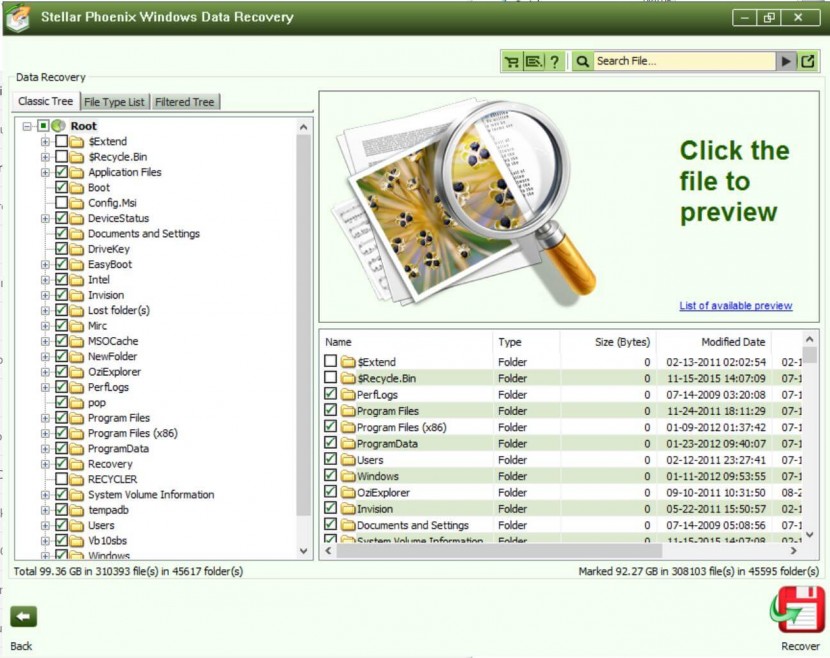830x658 pixels.
Task: Type in the Search File field
Action: (685, 61)
